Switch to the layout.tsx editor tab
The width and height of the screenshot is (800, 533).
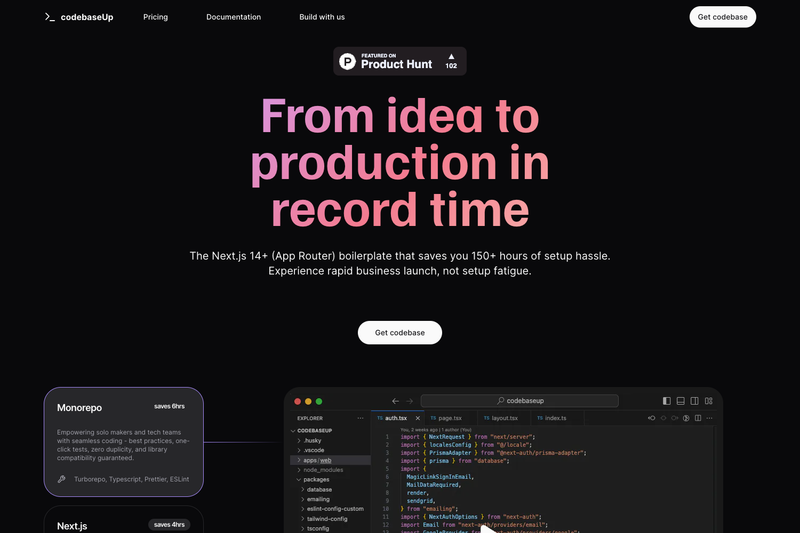[x=505, y=418]
